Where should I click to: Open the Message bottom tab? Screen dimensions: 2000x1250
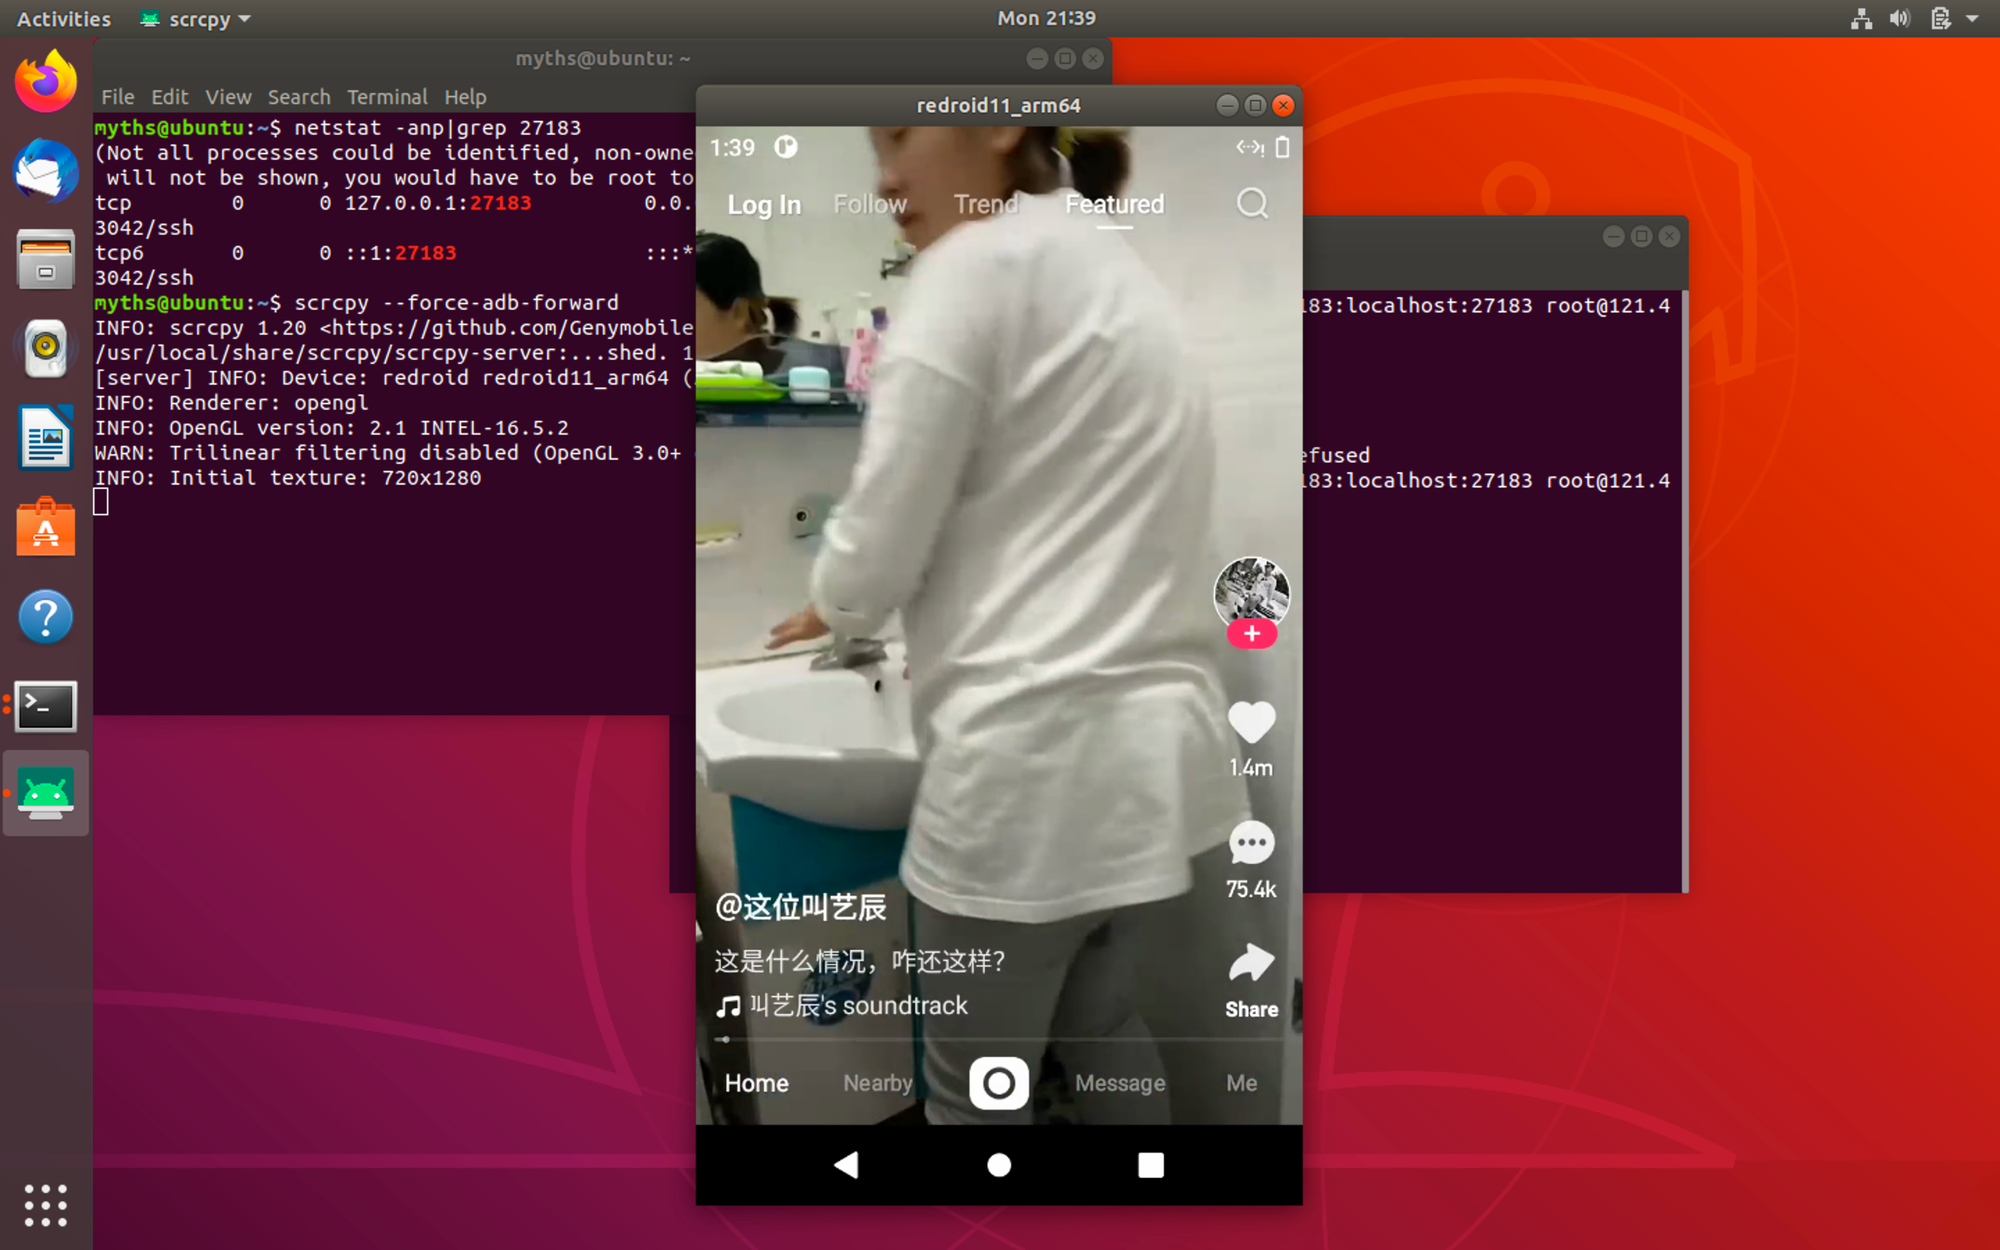pyautogui.click(x=1120, y=1083)
